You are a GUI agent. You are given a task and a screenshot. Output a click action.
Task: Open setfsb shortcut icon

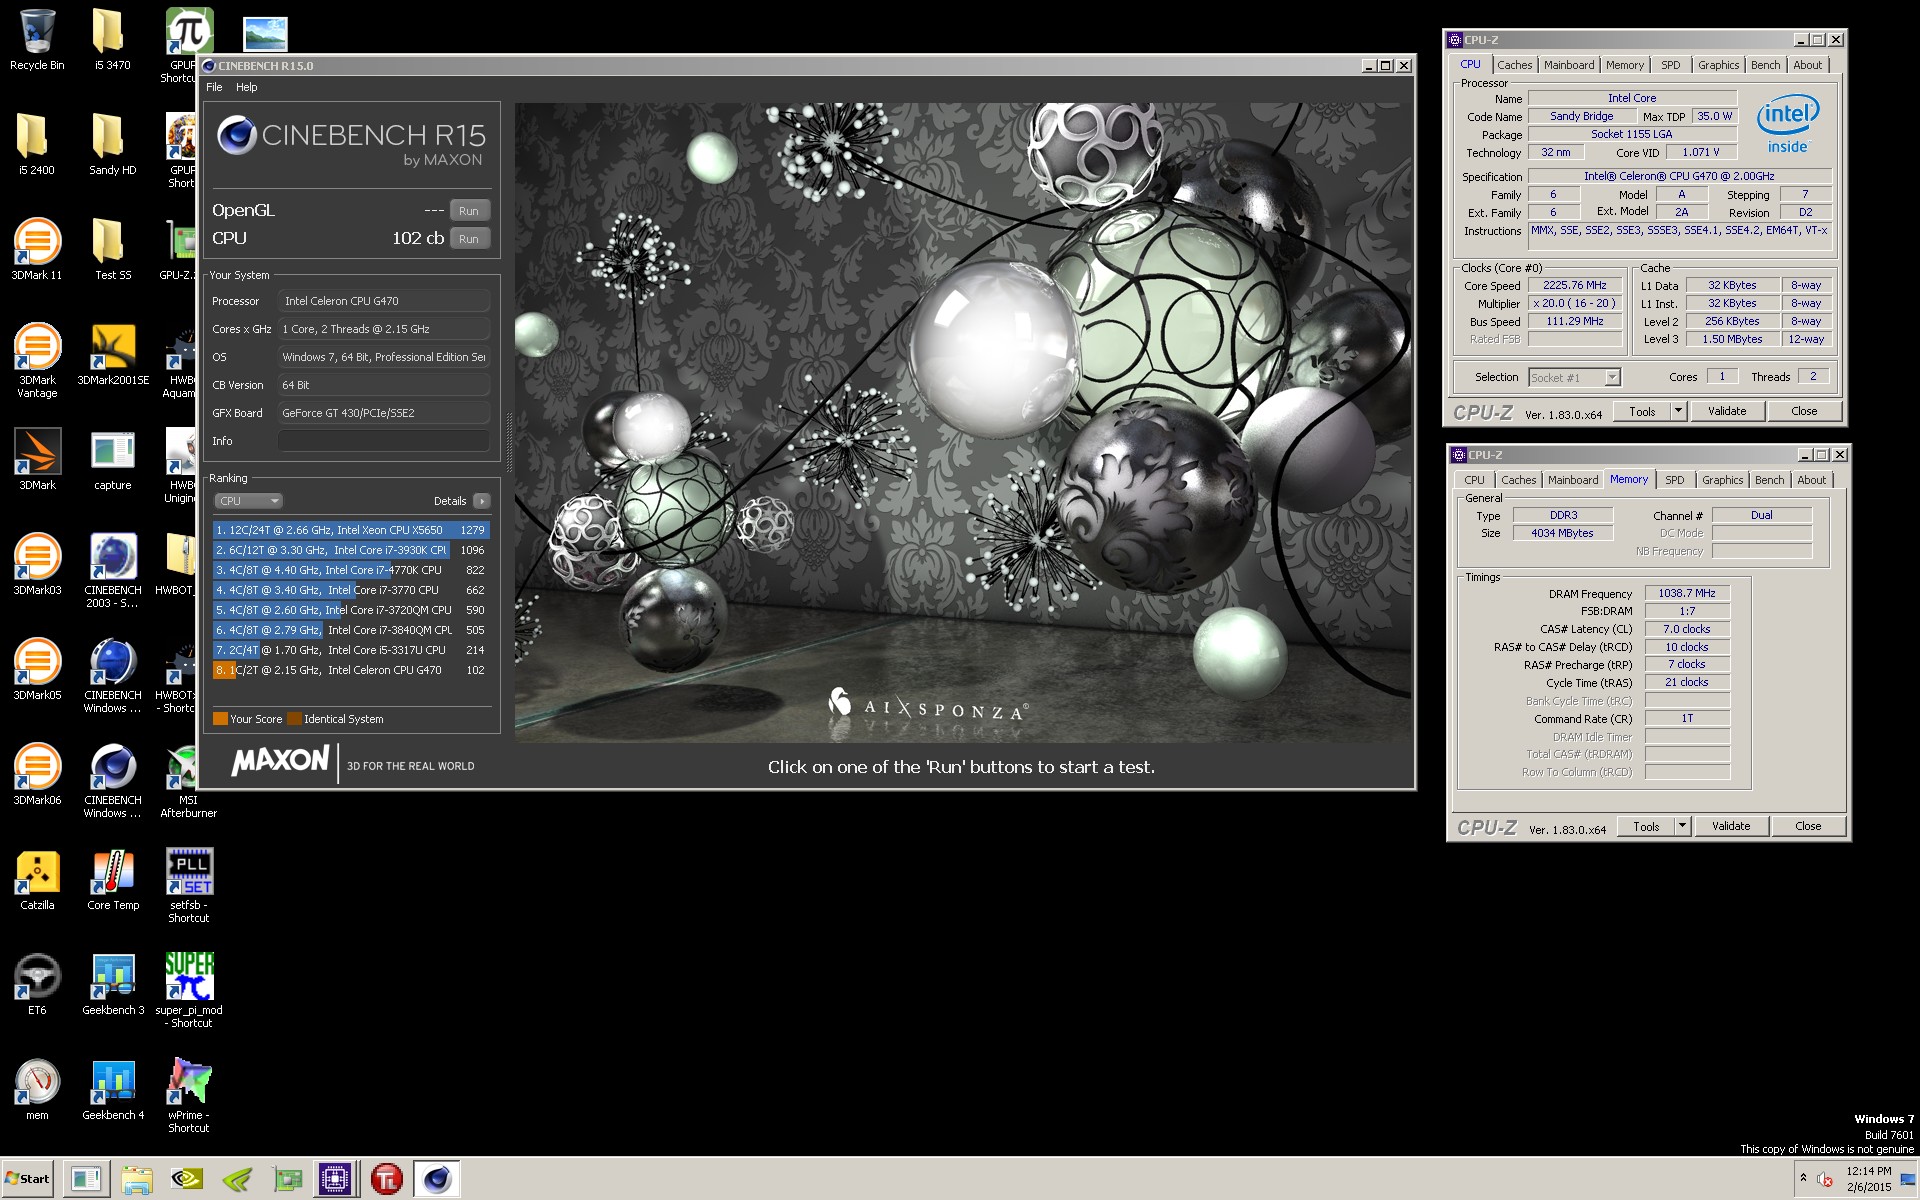point(188,886)
